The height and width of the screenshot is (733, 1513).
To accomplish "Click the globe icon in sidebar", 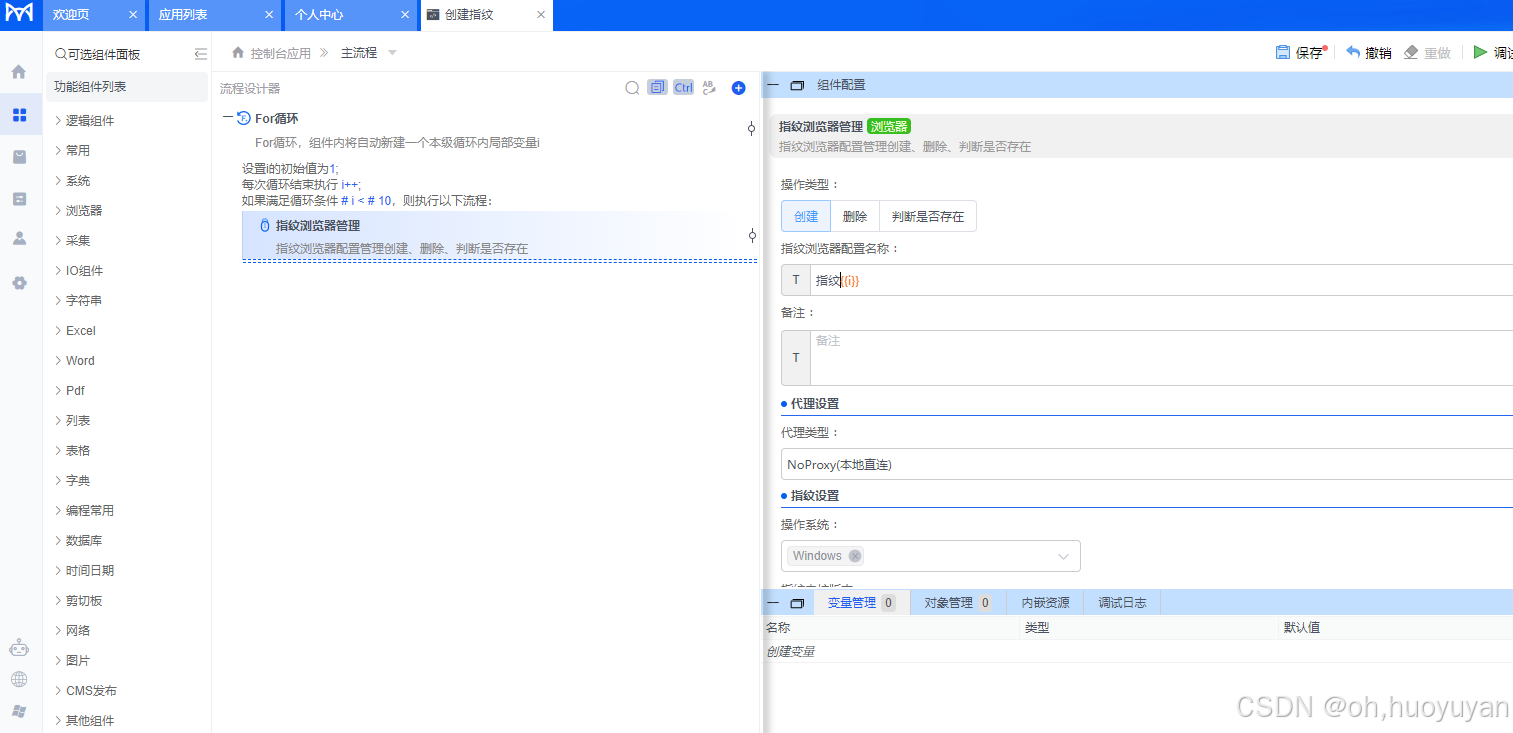I will pos(19,680).
